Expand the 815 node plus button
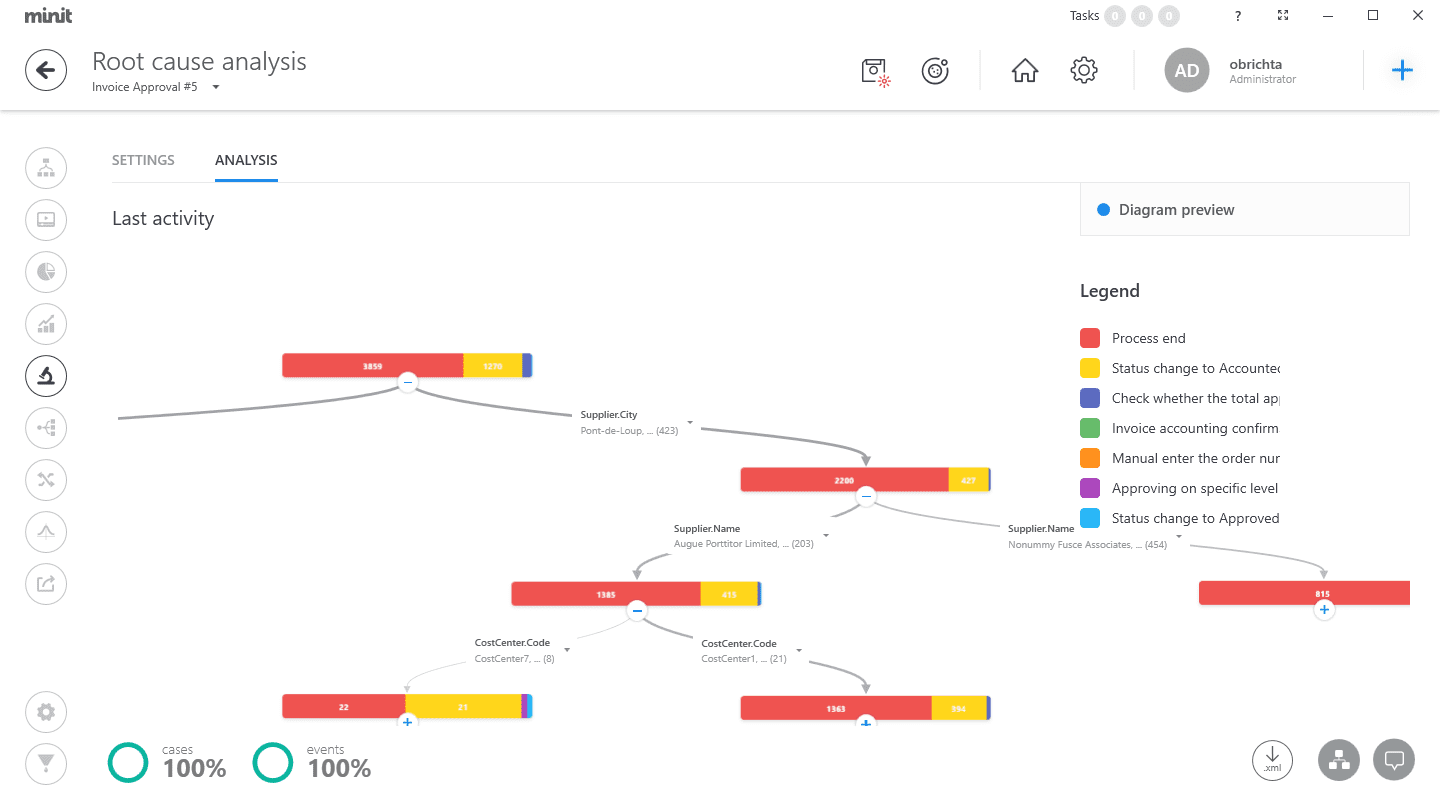Image resolution: width=1440 pixels, height=806 pixels. click(1324, 609)
